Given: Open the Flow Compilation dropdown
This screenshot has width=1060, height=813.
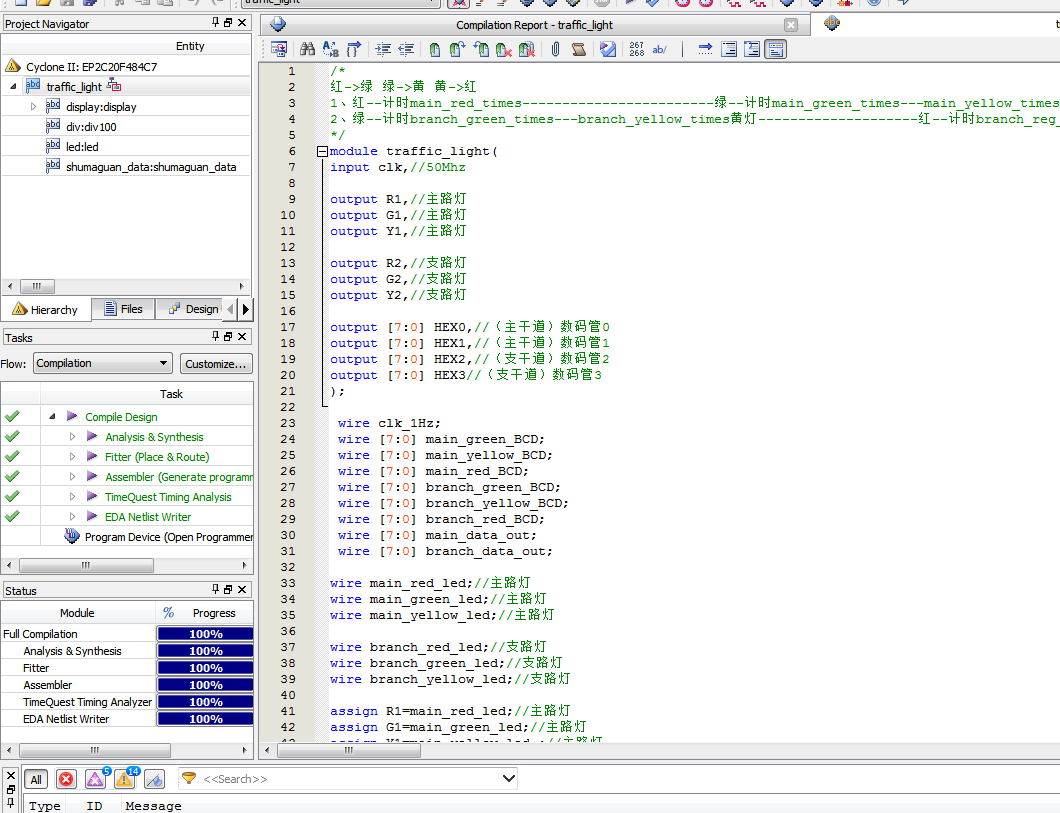Looking at the screenshot, I should (x=103, y=363).
